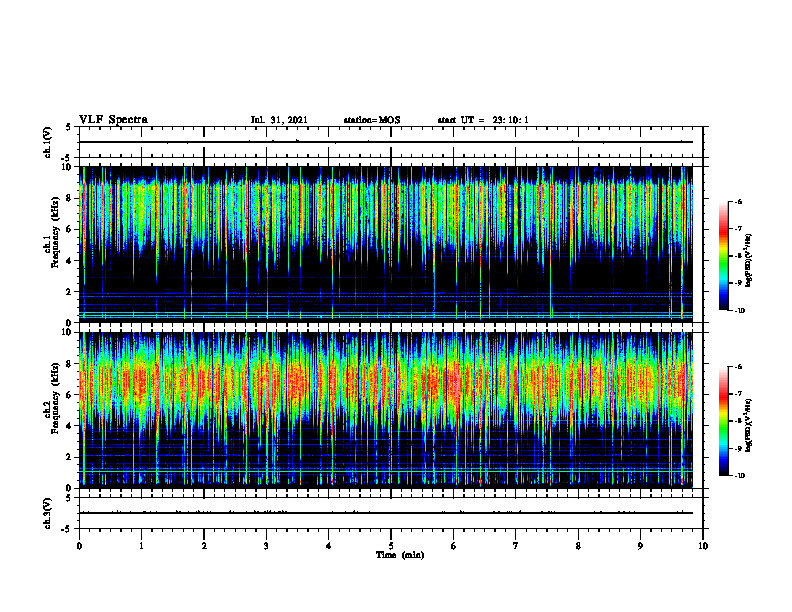Click the "-8" label on ch.1 color bar

[x=738, y=256]
